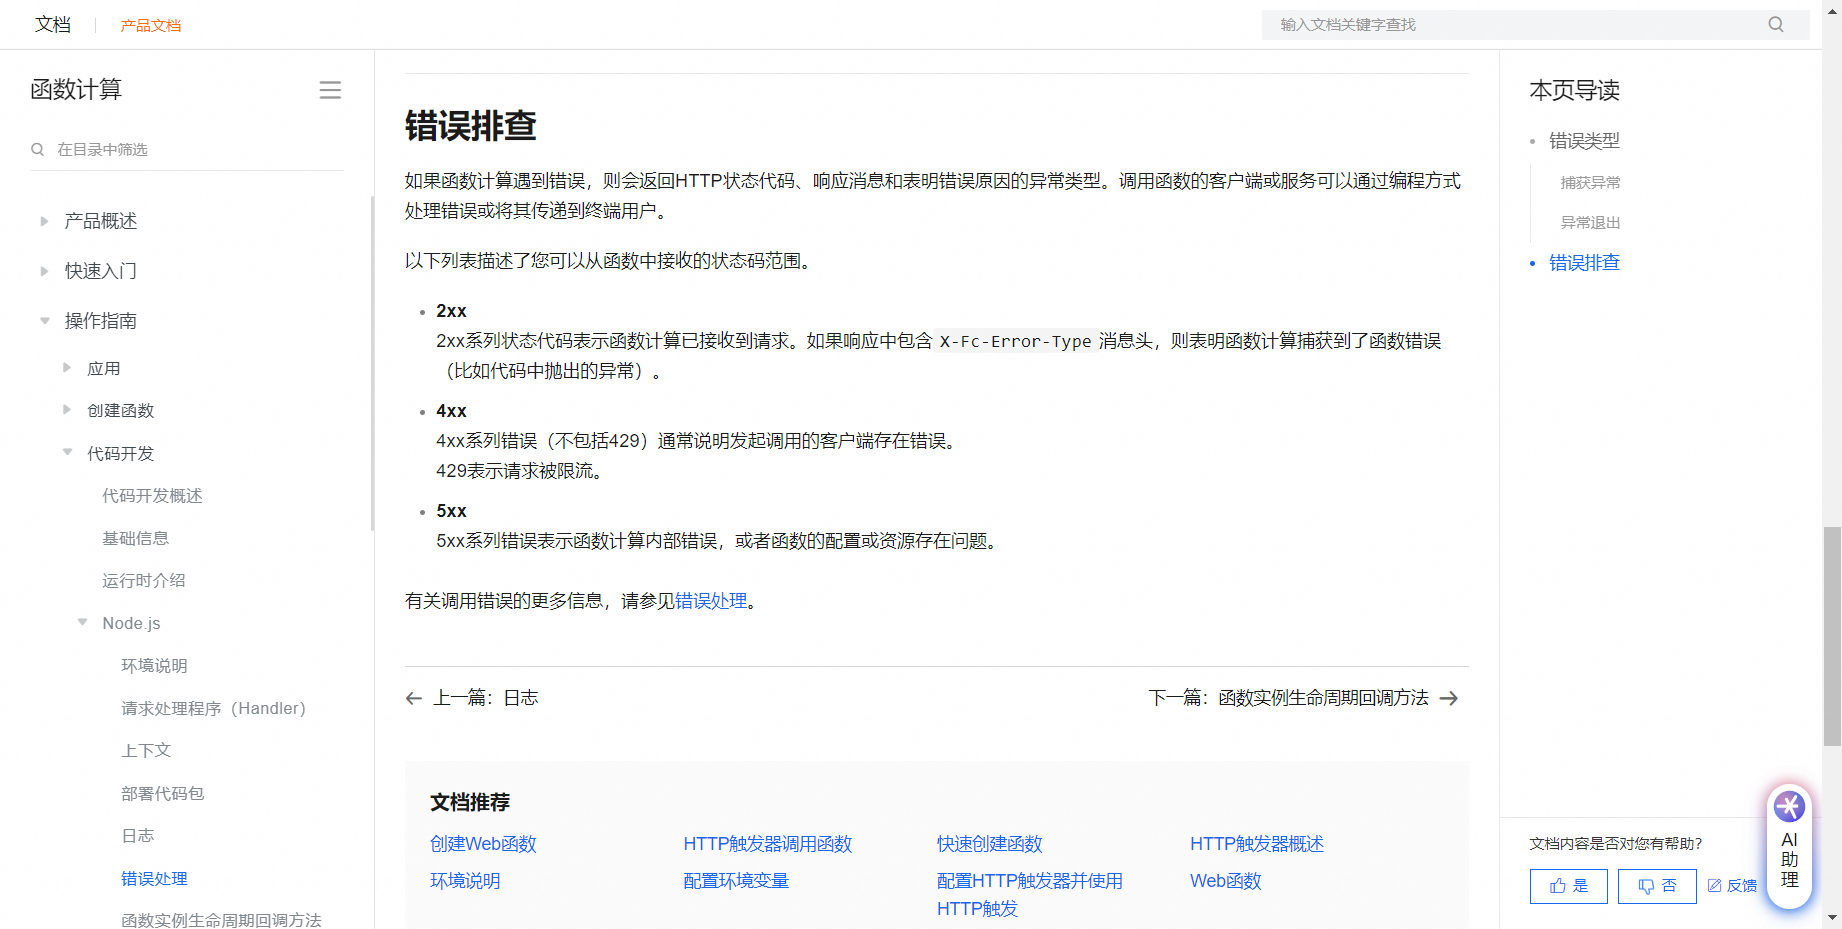Open the inline 错误处理 link
This screenshot has width=1842, height=929.
point(711,601)
